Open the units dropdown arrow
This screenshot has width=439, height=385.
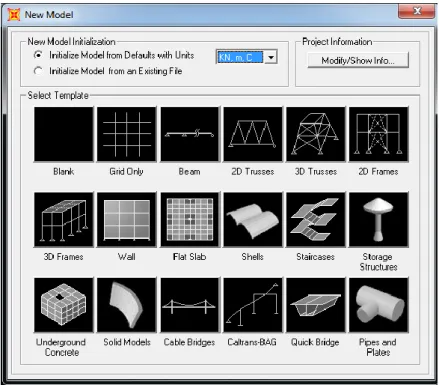click(x=271, y=57)
